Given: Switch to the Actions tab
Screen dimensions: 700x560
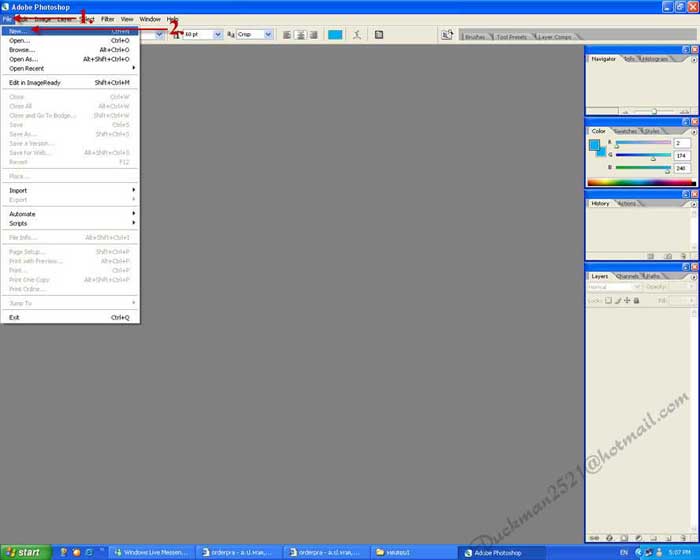Looking at the screenshot, I should (628, 204).
